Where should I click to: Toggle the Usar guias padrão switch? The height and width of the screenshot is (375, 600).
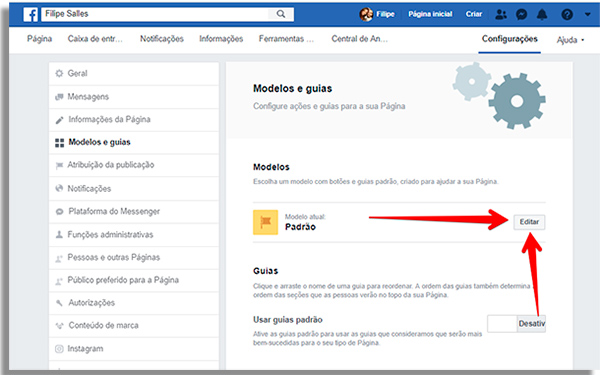pos(516,324)
